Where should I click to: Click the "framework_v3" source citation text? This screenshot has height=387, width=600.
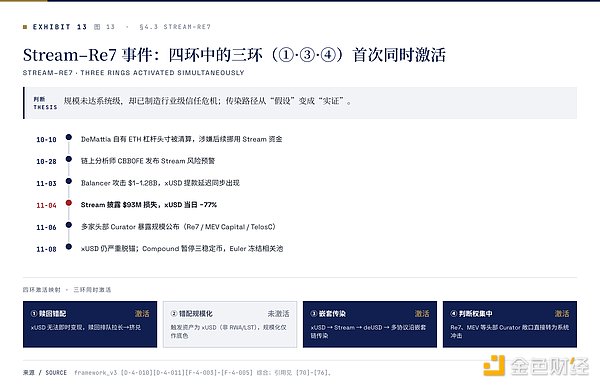tap(202, 372)
